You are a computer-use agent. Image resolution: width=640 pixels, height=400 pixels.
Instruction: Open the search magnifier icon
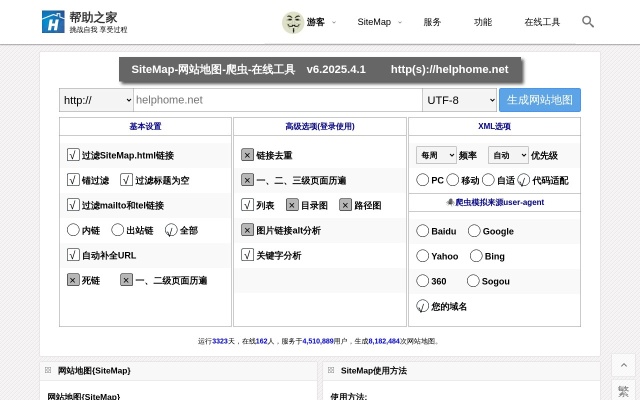click(588, 21)
